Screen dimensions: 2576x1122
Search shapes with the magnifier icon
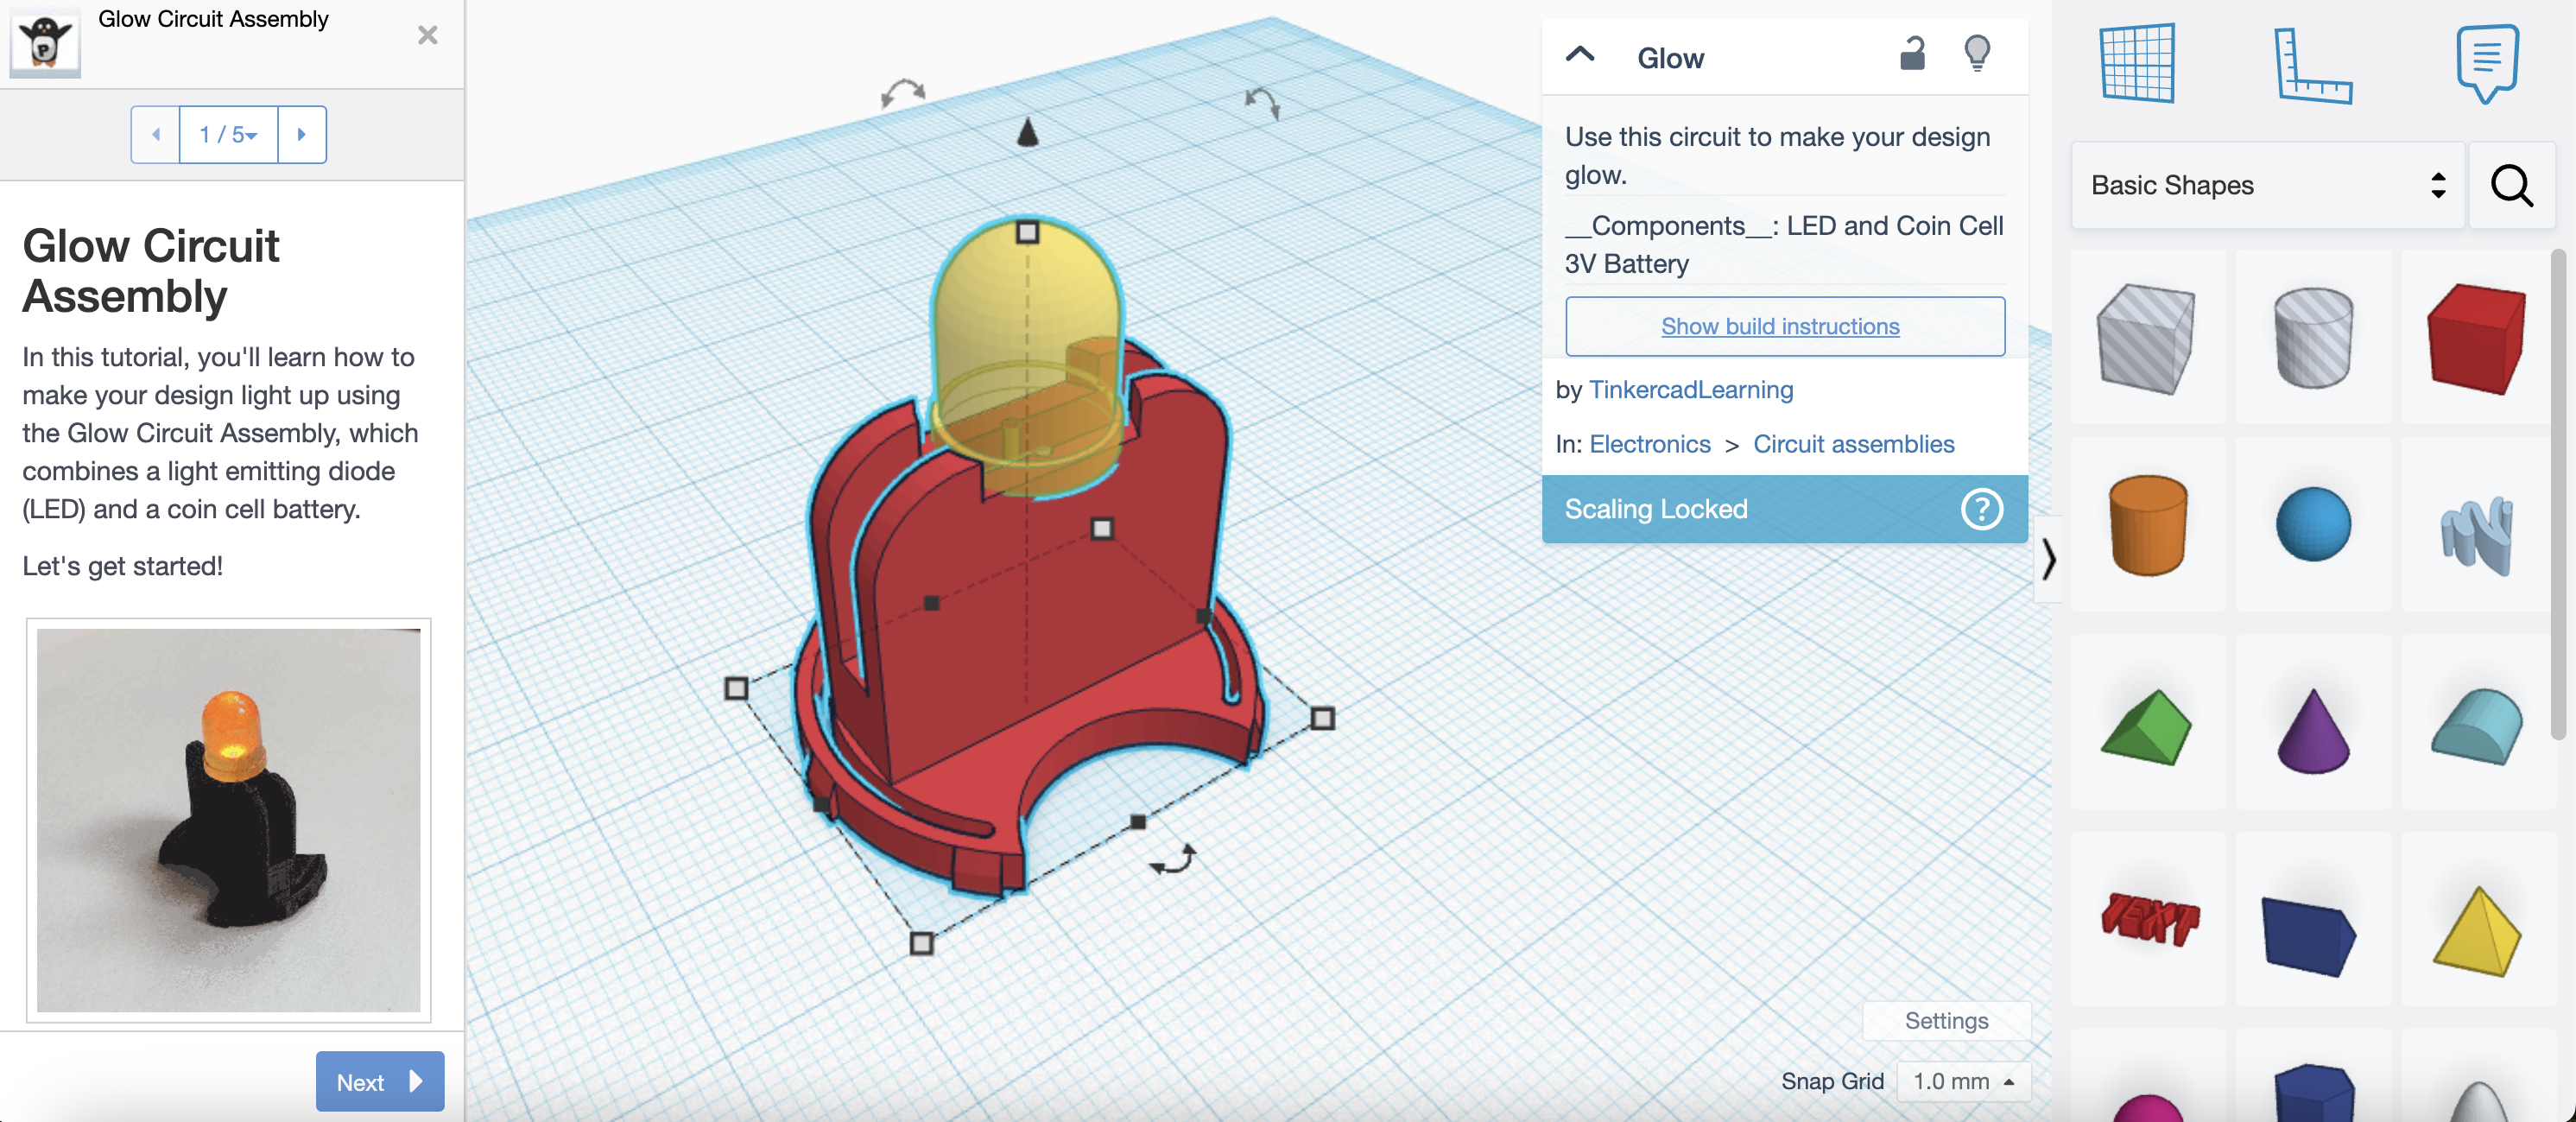2511,185
